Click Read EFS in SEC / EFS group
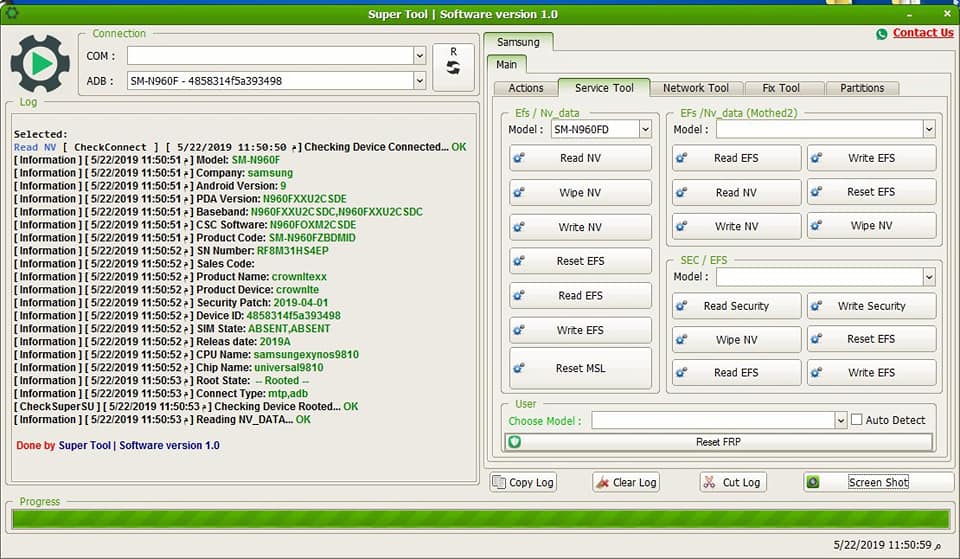960x559 pixels. 737,372
